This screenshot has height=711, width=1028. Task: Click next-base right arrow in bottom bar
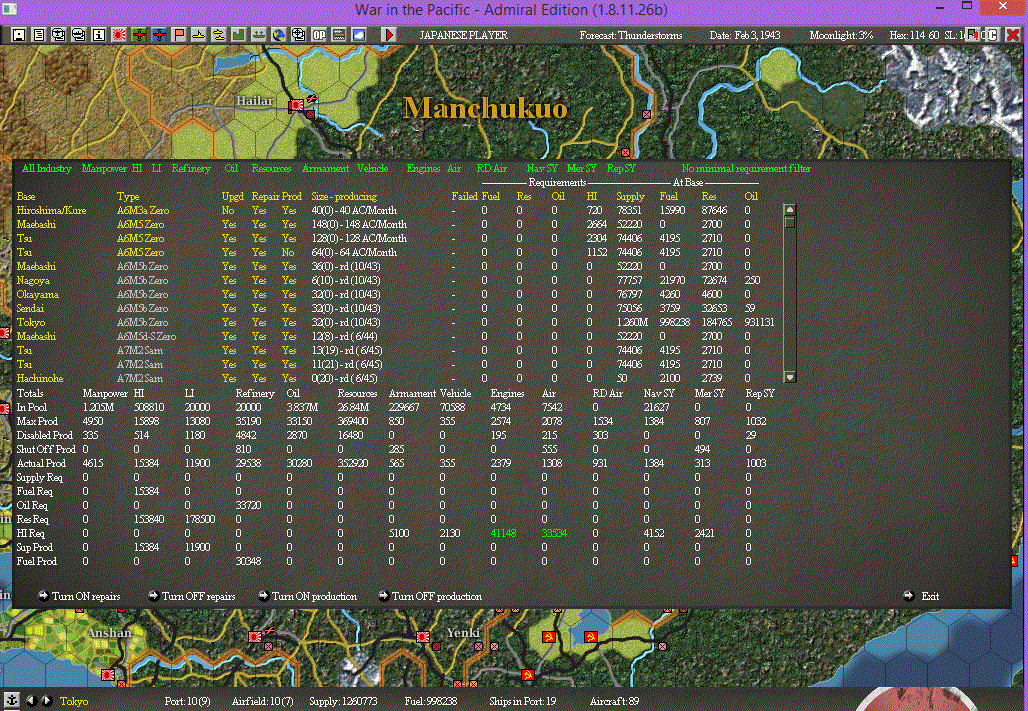tap(46, 701)
